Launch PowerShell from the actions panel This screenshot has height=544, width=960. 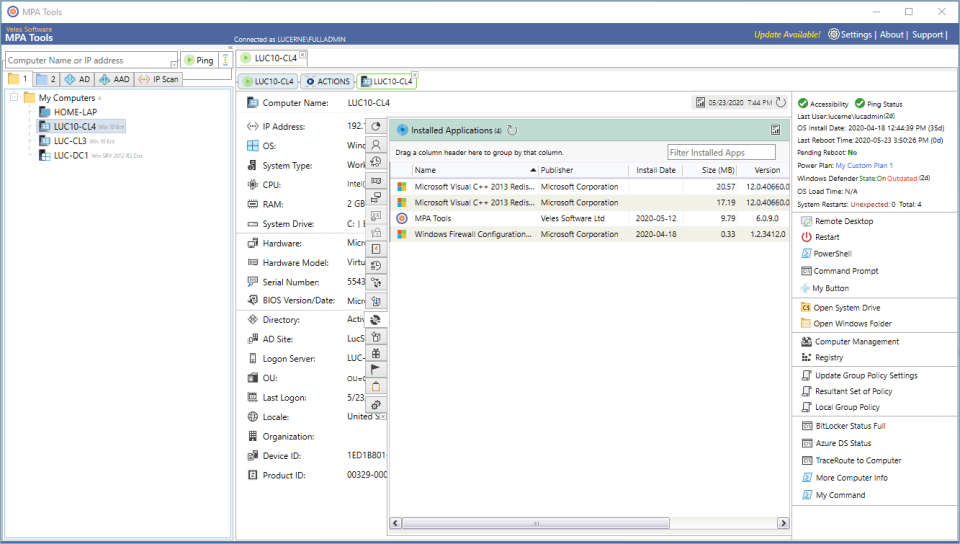point(832,254)
